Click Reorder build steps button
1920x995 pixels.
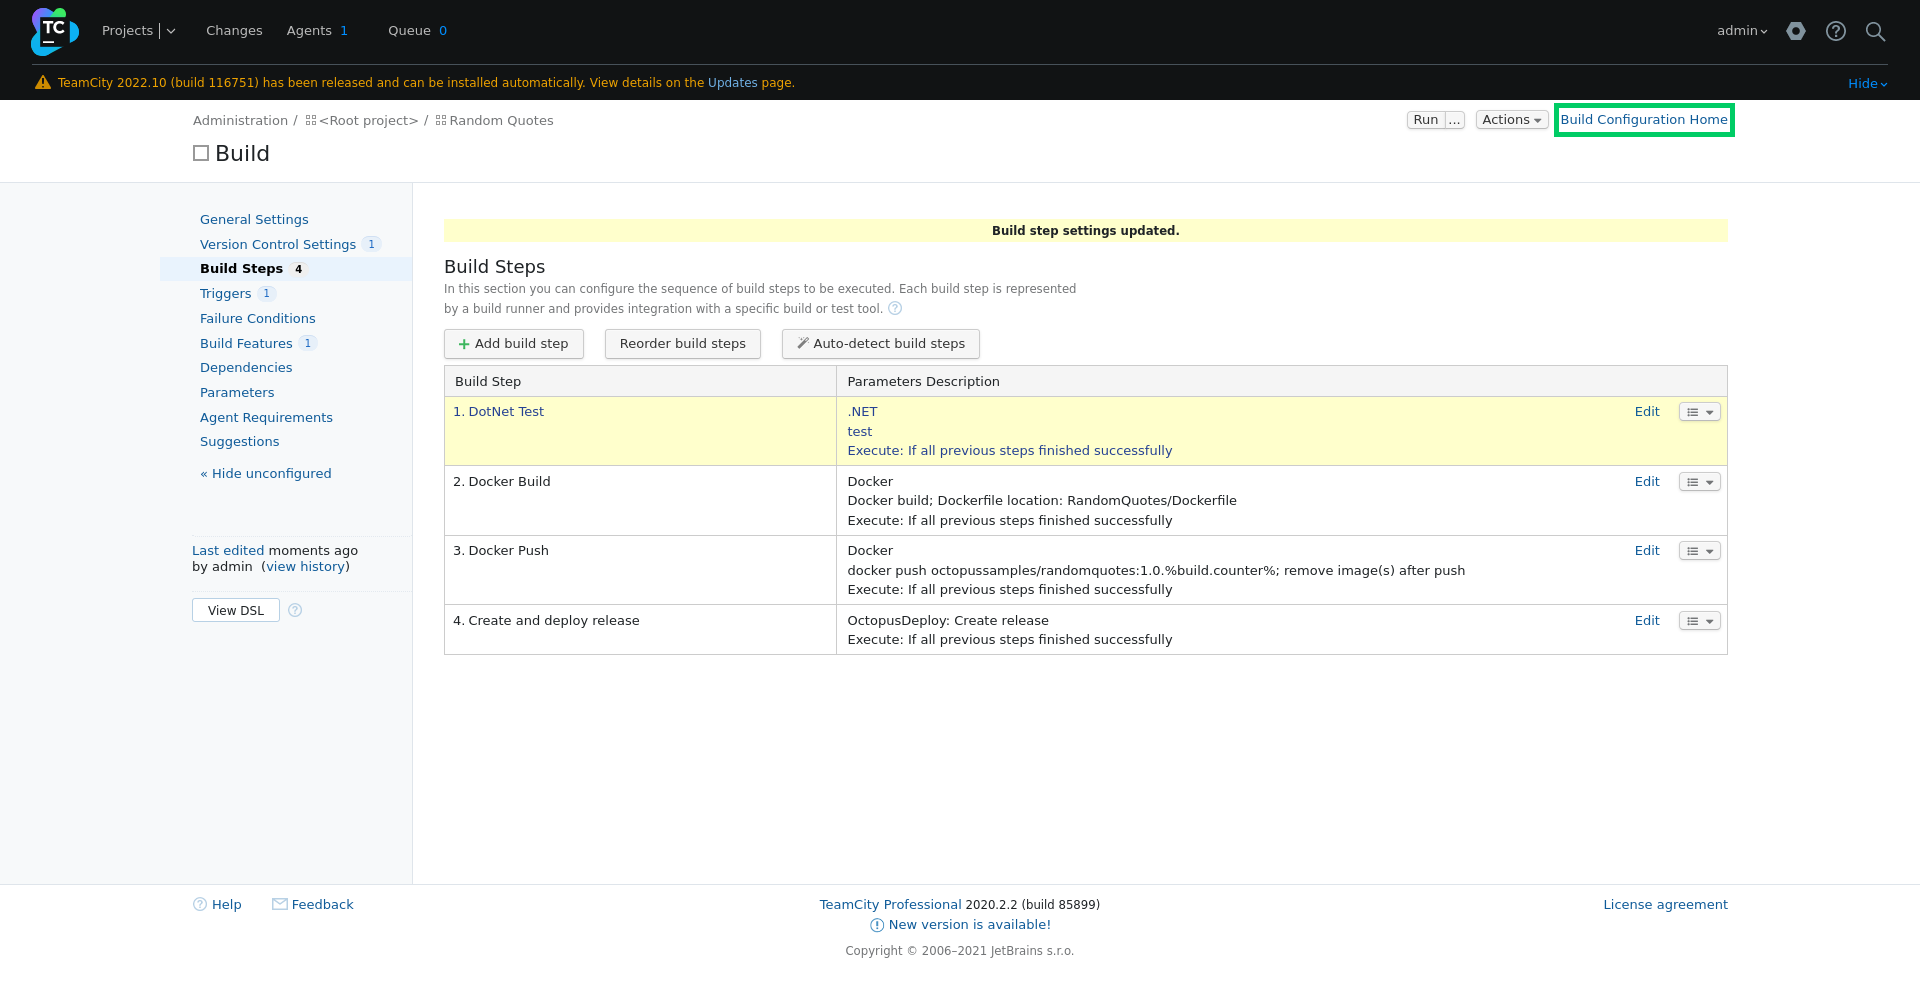coord(683,344)
